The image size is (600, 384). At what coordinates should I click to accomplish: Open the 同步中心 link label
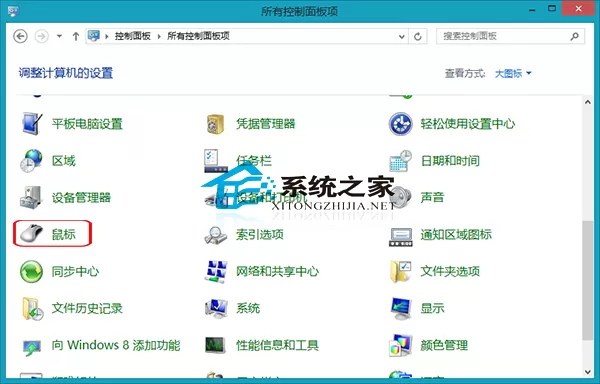pos(75,272)
